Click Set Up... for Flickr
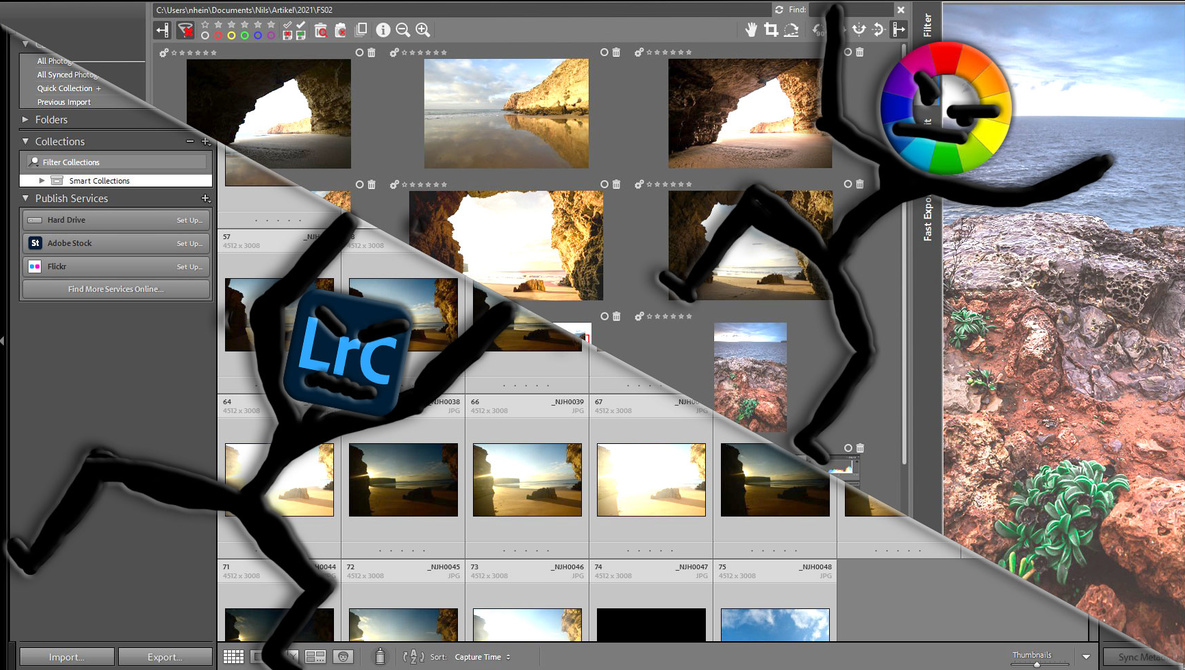 [190, 267]
